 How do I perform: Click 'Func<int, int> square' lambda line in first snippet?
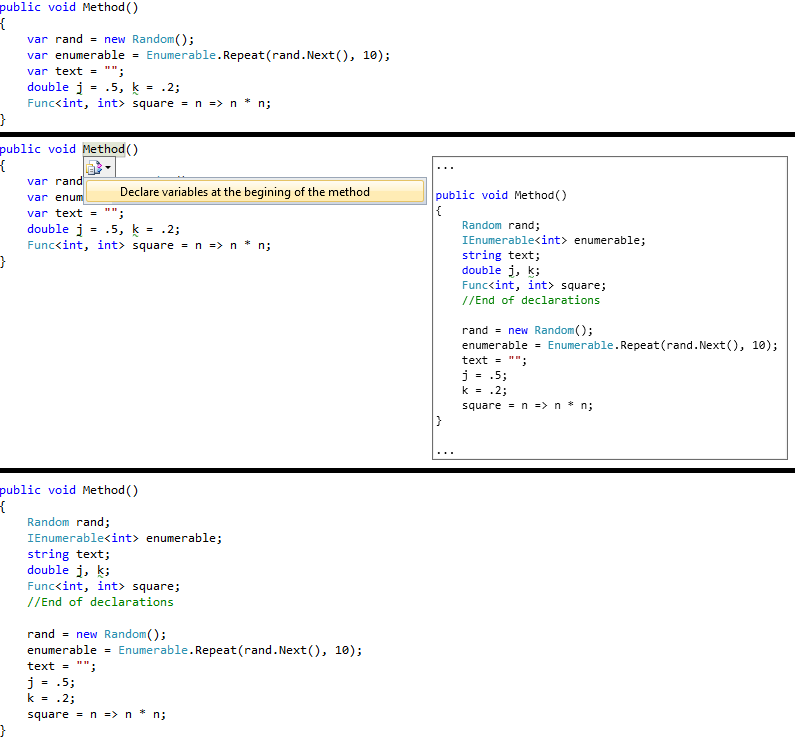(x=149, y=103)
